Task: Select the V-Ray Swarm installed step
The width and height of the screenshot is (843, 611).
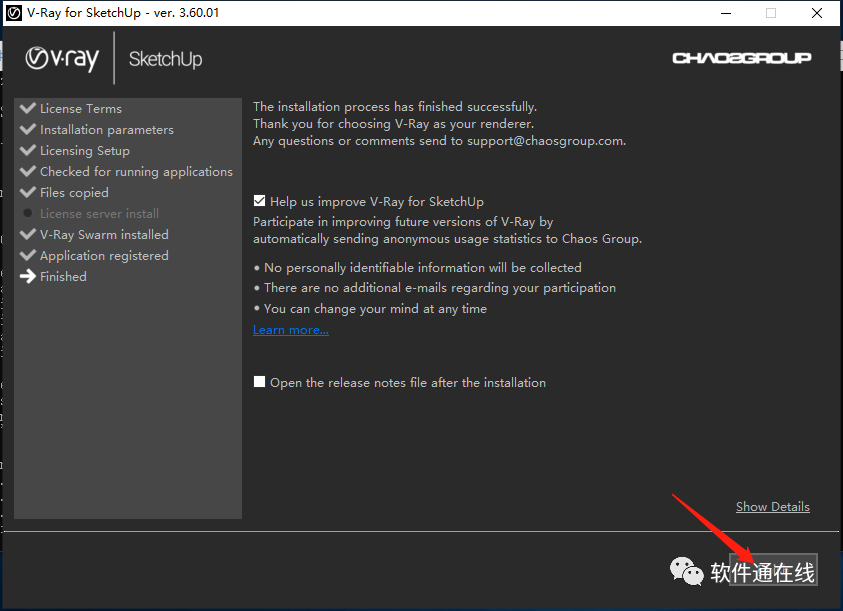Action: click(104, 235)
